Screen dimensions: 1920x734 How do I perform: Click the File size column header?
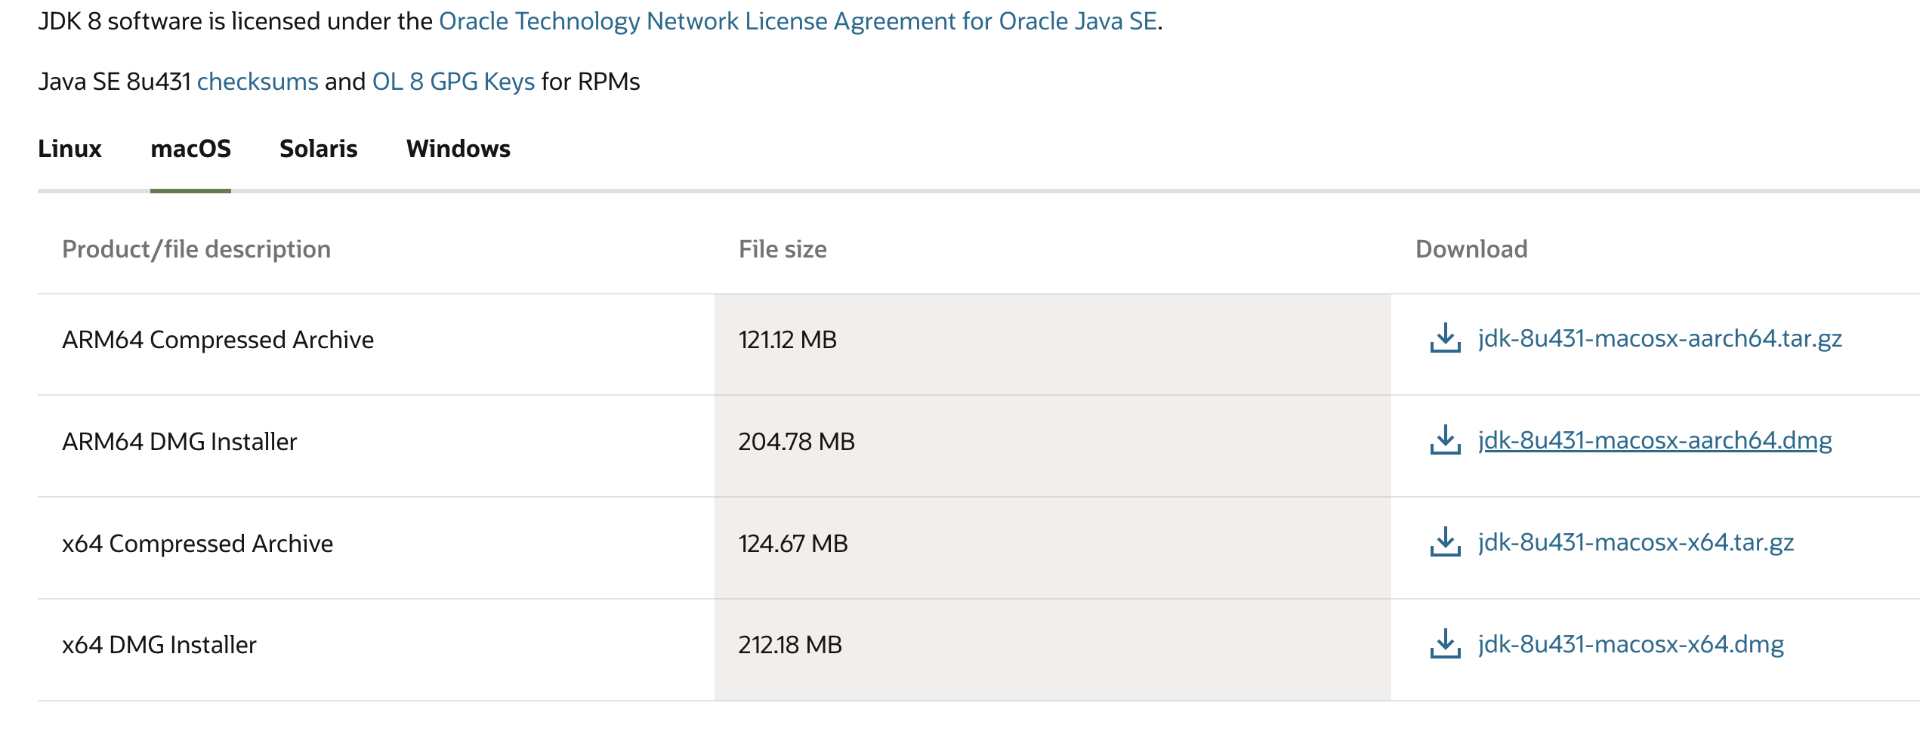pyautogui.click(x=783, y=249)
